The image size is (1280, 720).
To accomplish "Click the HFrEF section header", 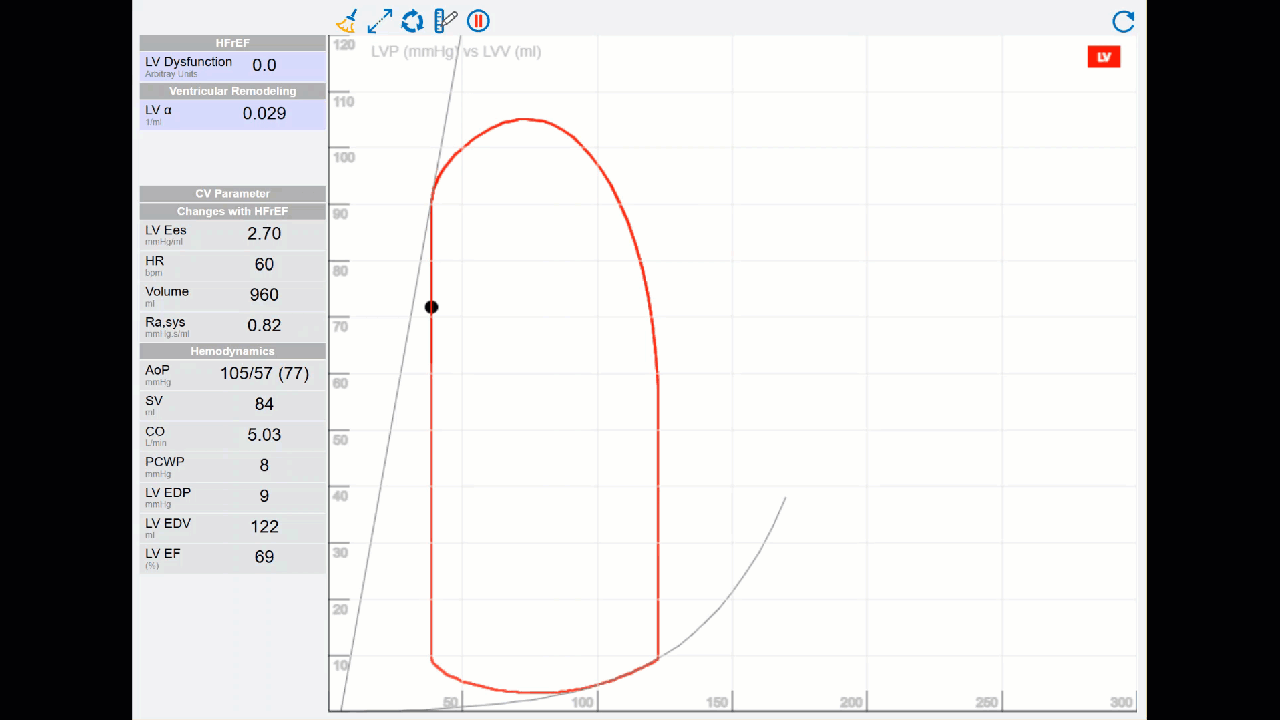I will 232,43.
